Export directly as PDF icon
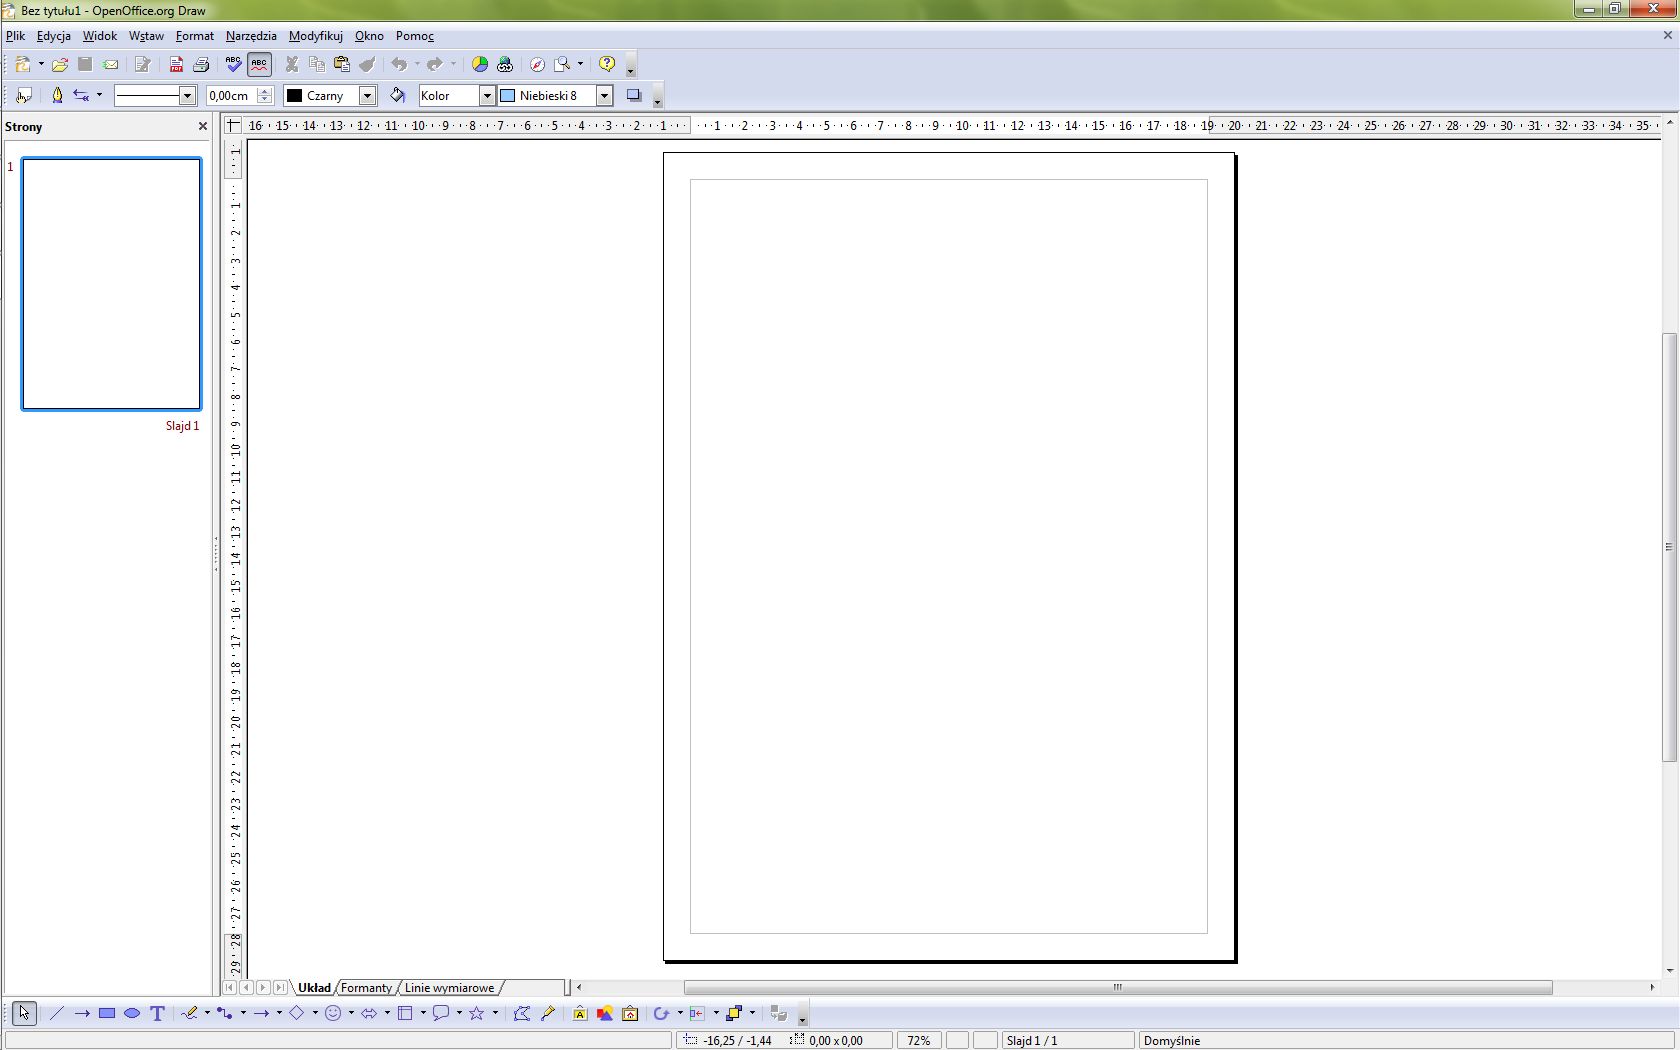This screenshot has height=1050, width=1680. 176,64
